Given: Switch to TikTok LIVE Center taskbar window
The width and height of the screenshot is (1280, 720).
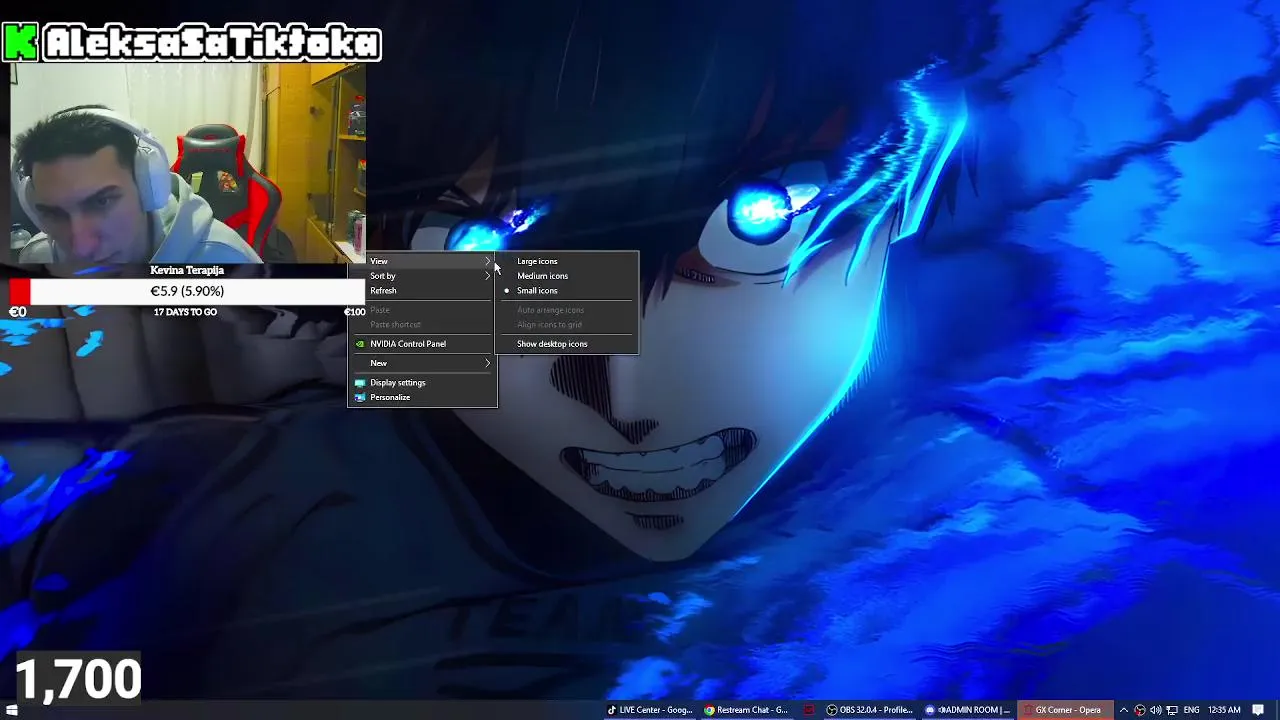Looking at the screenshot, I should tap(650, 710).
